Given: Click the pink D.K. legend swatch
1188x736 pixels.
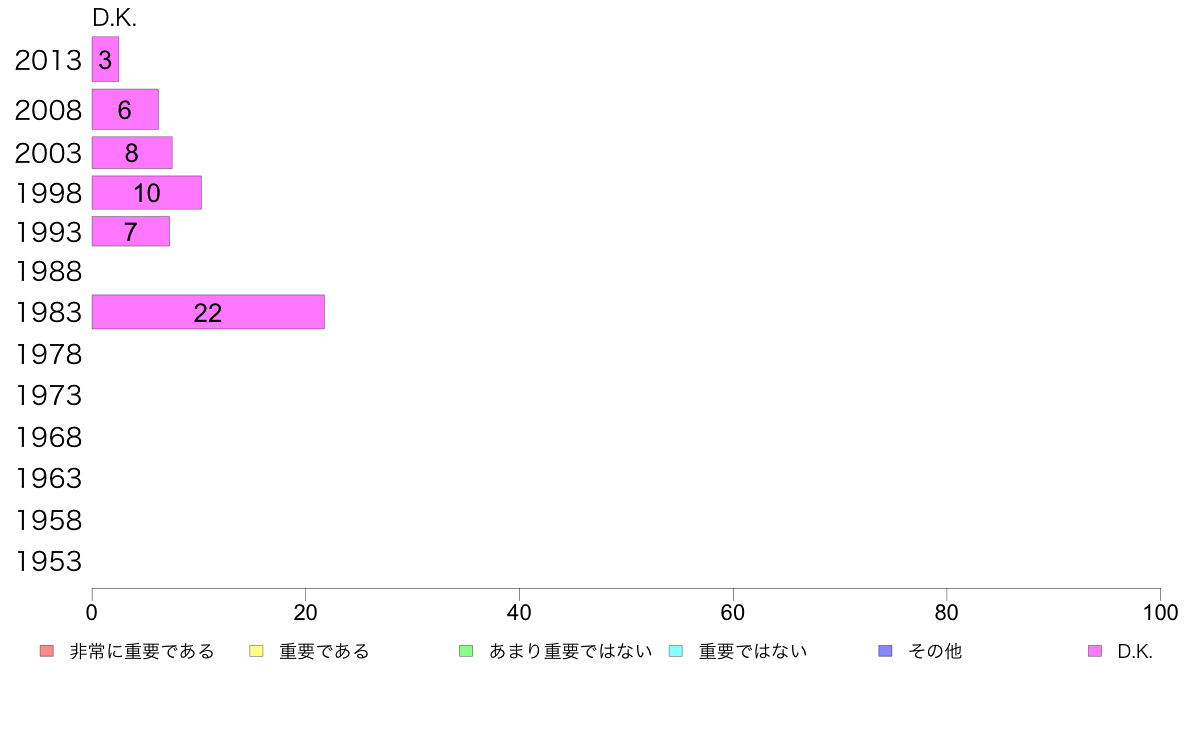Looking at the screenshot, I should [x=1094, y=650].
